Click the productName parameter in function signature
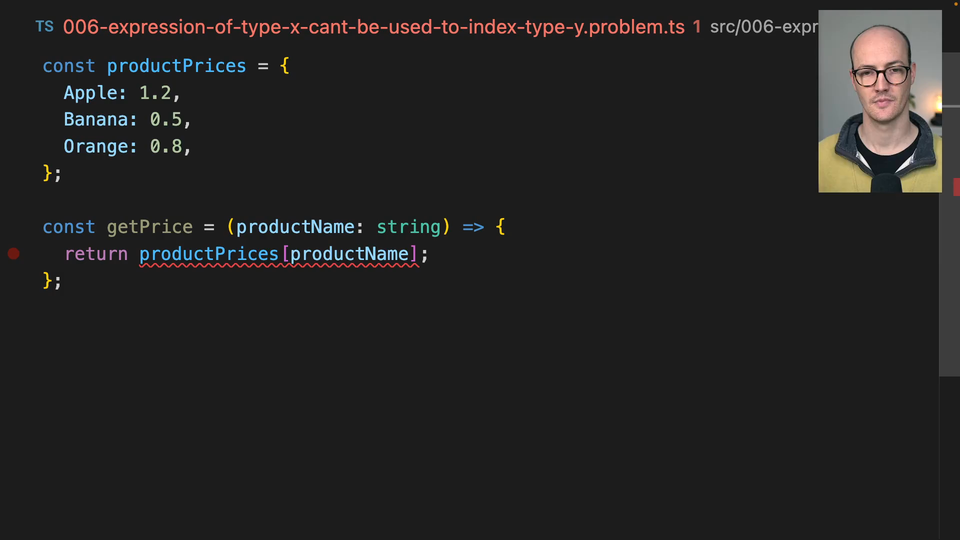The height and width of the screenshot is (540, 960). pos(295,227)
